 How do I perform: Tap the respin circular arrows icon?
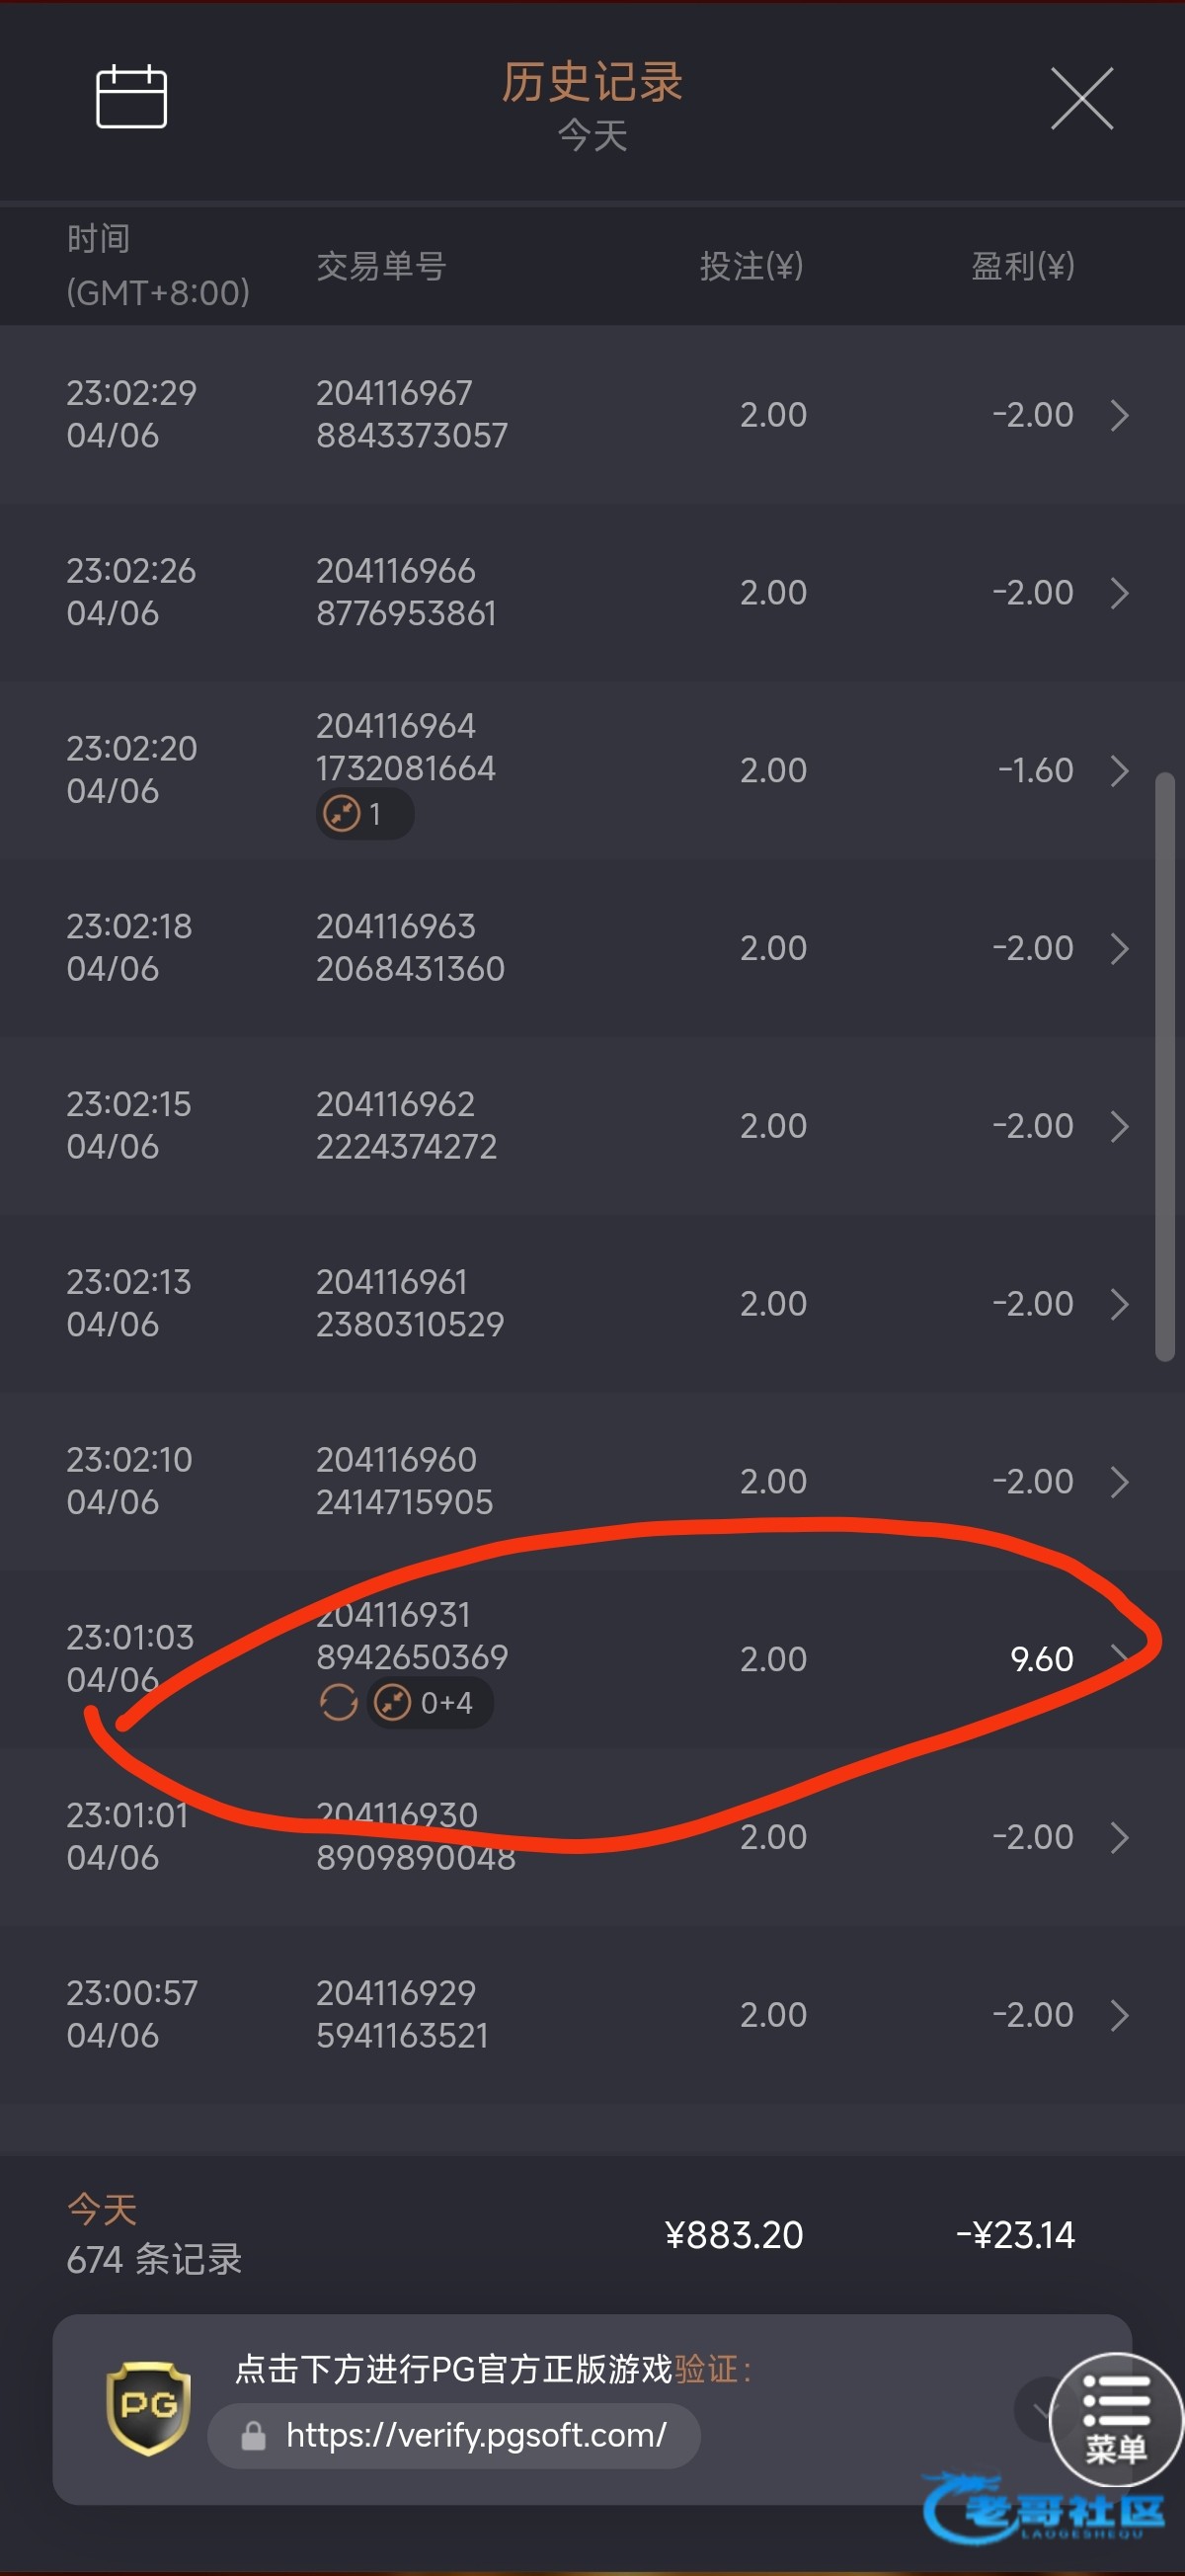pyautogui.click(x=338, y=1702)
